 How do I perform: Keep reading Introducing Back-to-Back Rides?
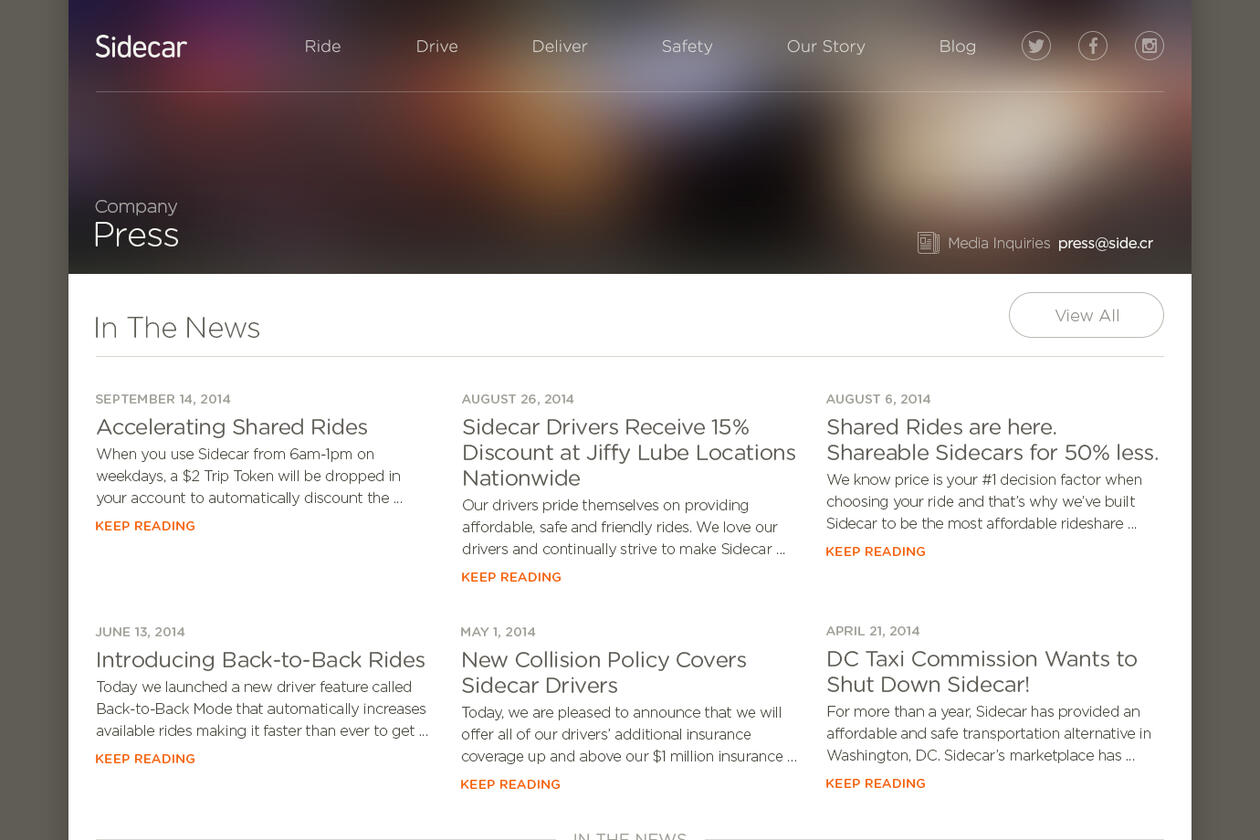pos(145,759)
